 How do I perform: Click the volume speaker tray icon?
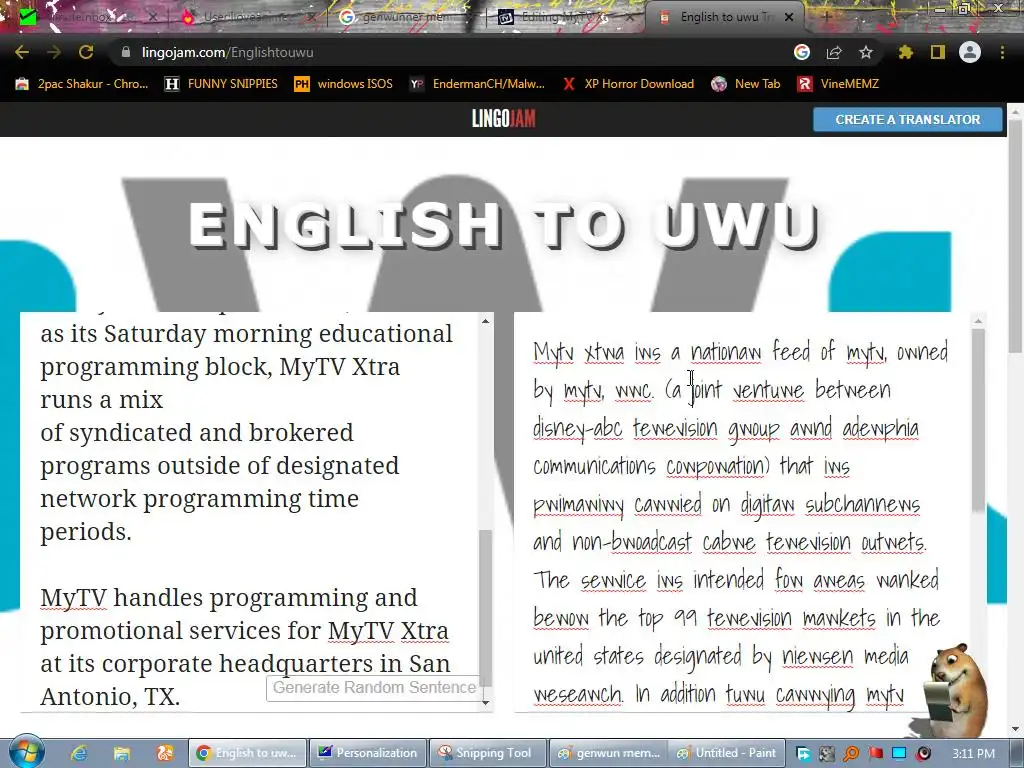pos(923,754)
